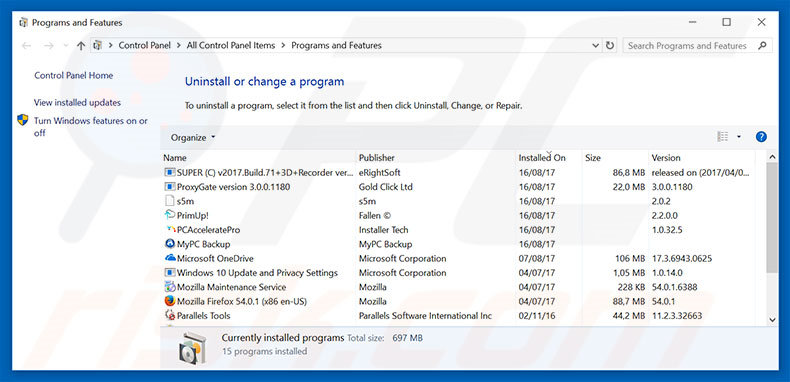Select the Windows 10 Update and Privacy Settings name
This screenshot has width=790, height=382.
(x=257, y=273)
